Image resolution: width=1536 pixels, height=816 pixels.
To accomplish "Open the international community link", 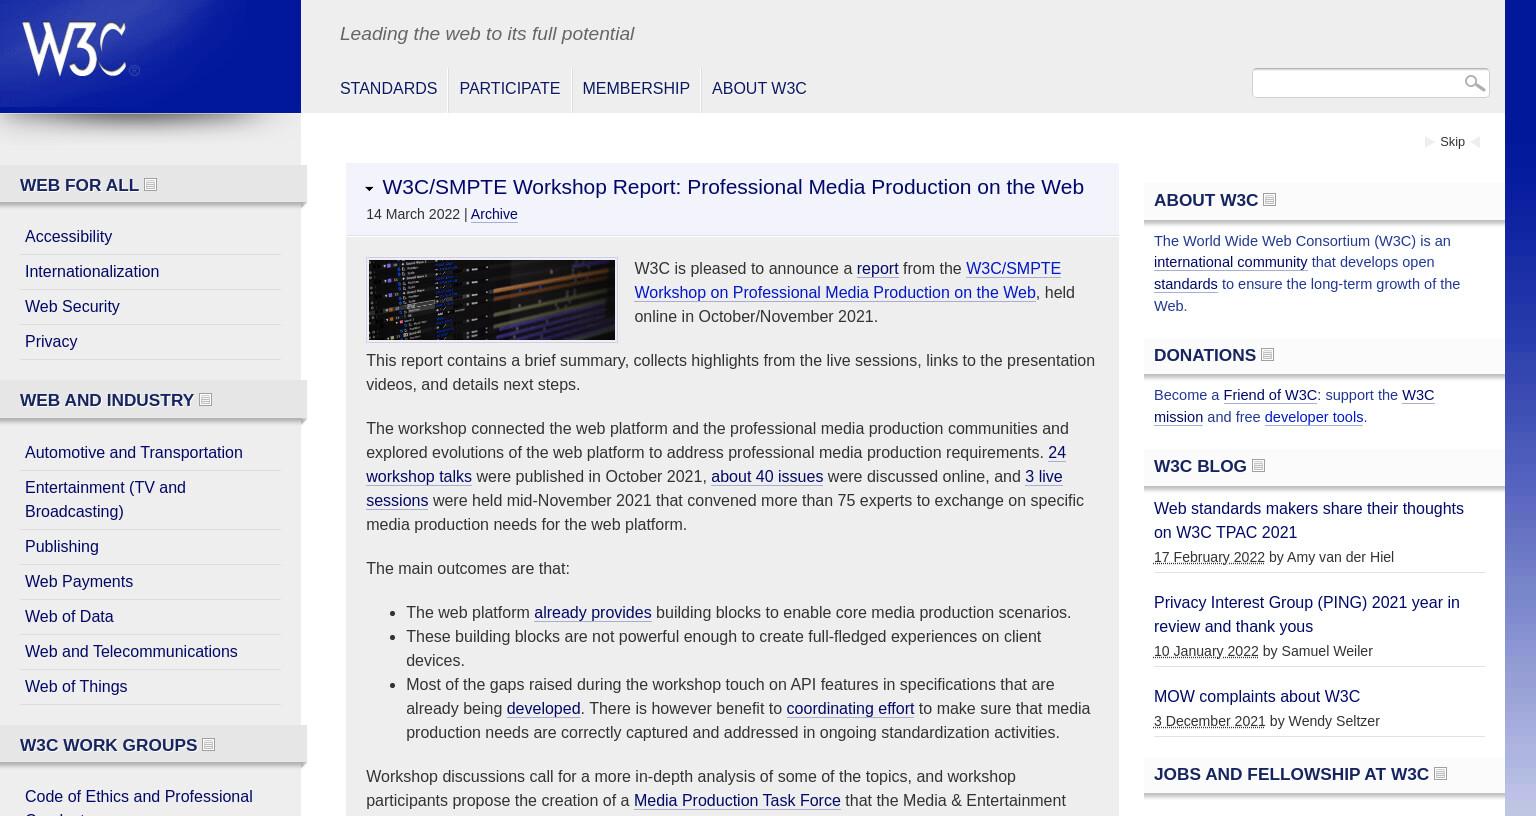I will click(1230, 263).
